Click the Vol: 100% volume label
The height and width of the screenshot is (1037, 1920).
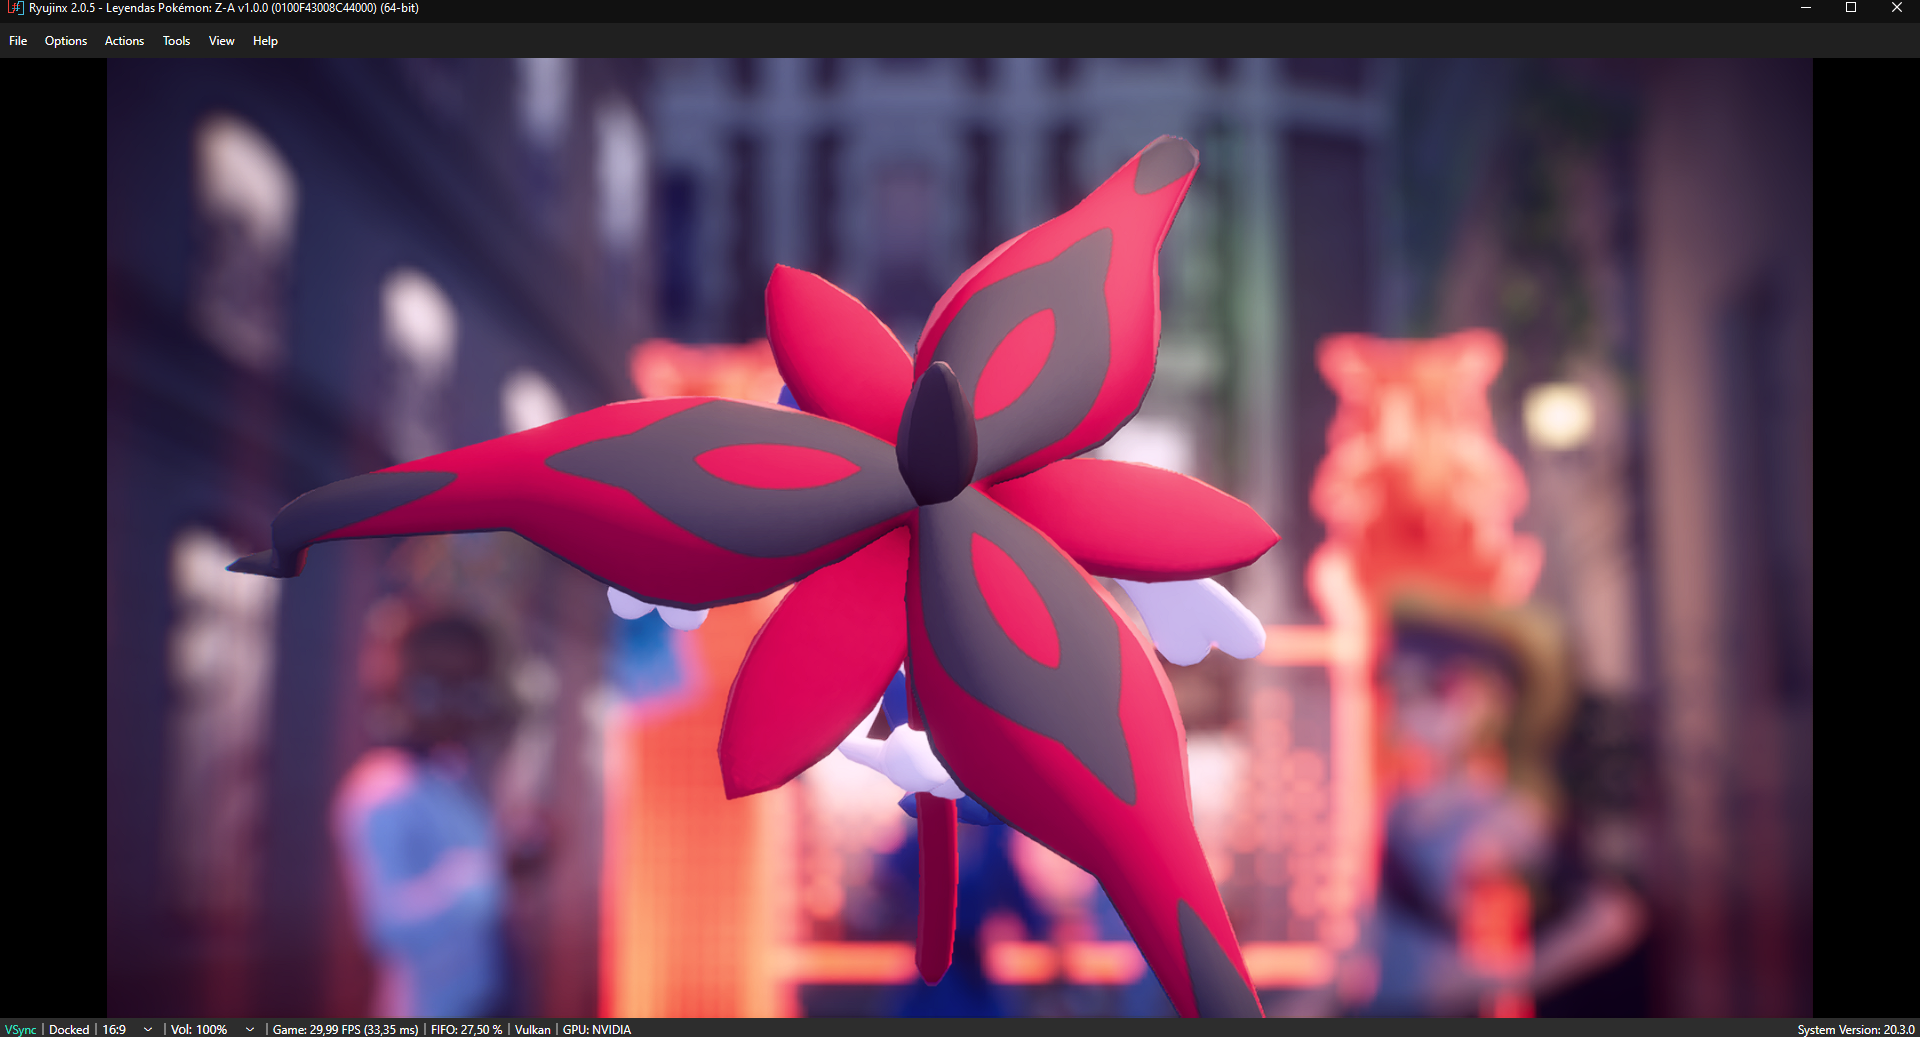tap(199, 1029)
